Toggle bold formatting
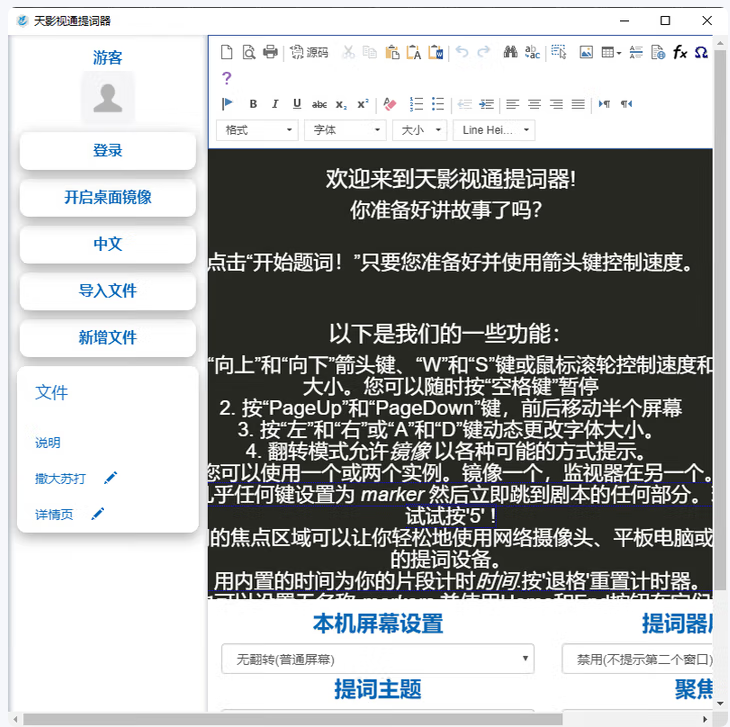Image resolution: width=730 pixels, height=727 pixels. [x=253, y=104]
